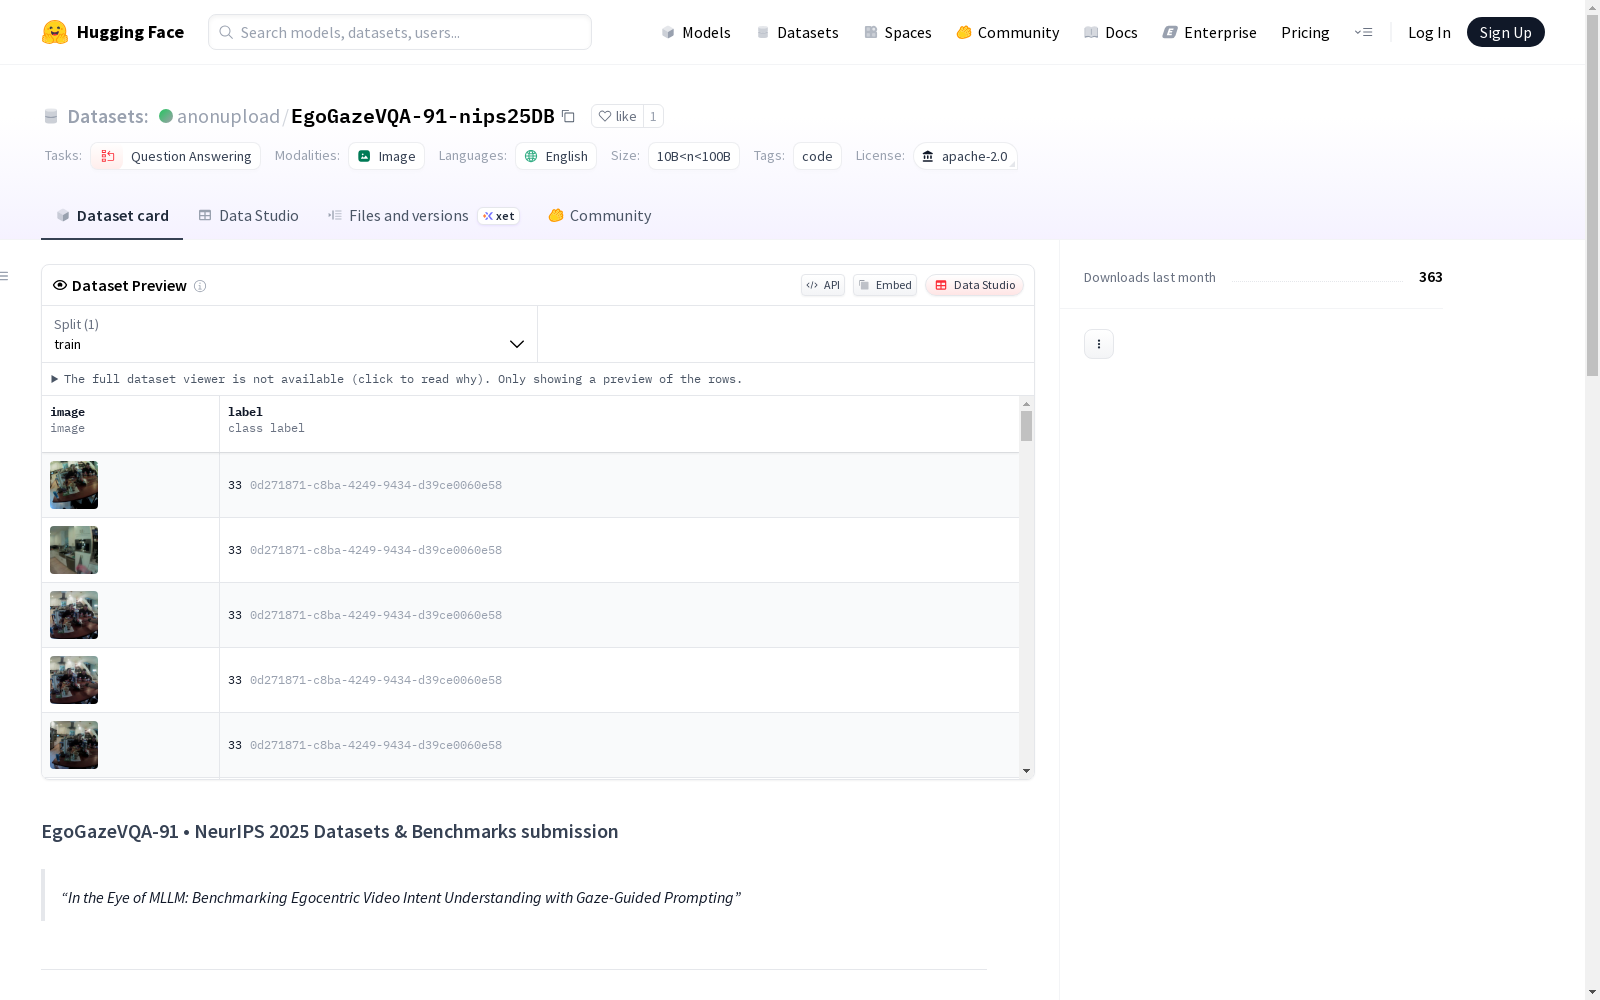Click the 10B<n<100B size tag
The image size is (1600, 1000).
coord(694,156)
